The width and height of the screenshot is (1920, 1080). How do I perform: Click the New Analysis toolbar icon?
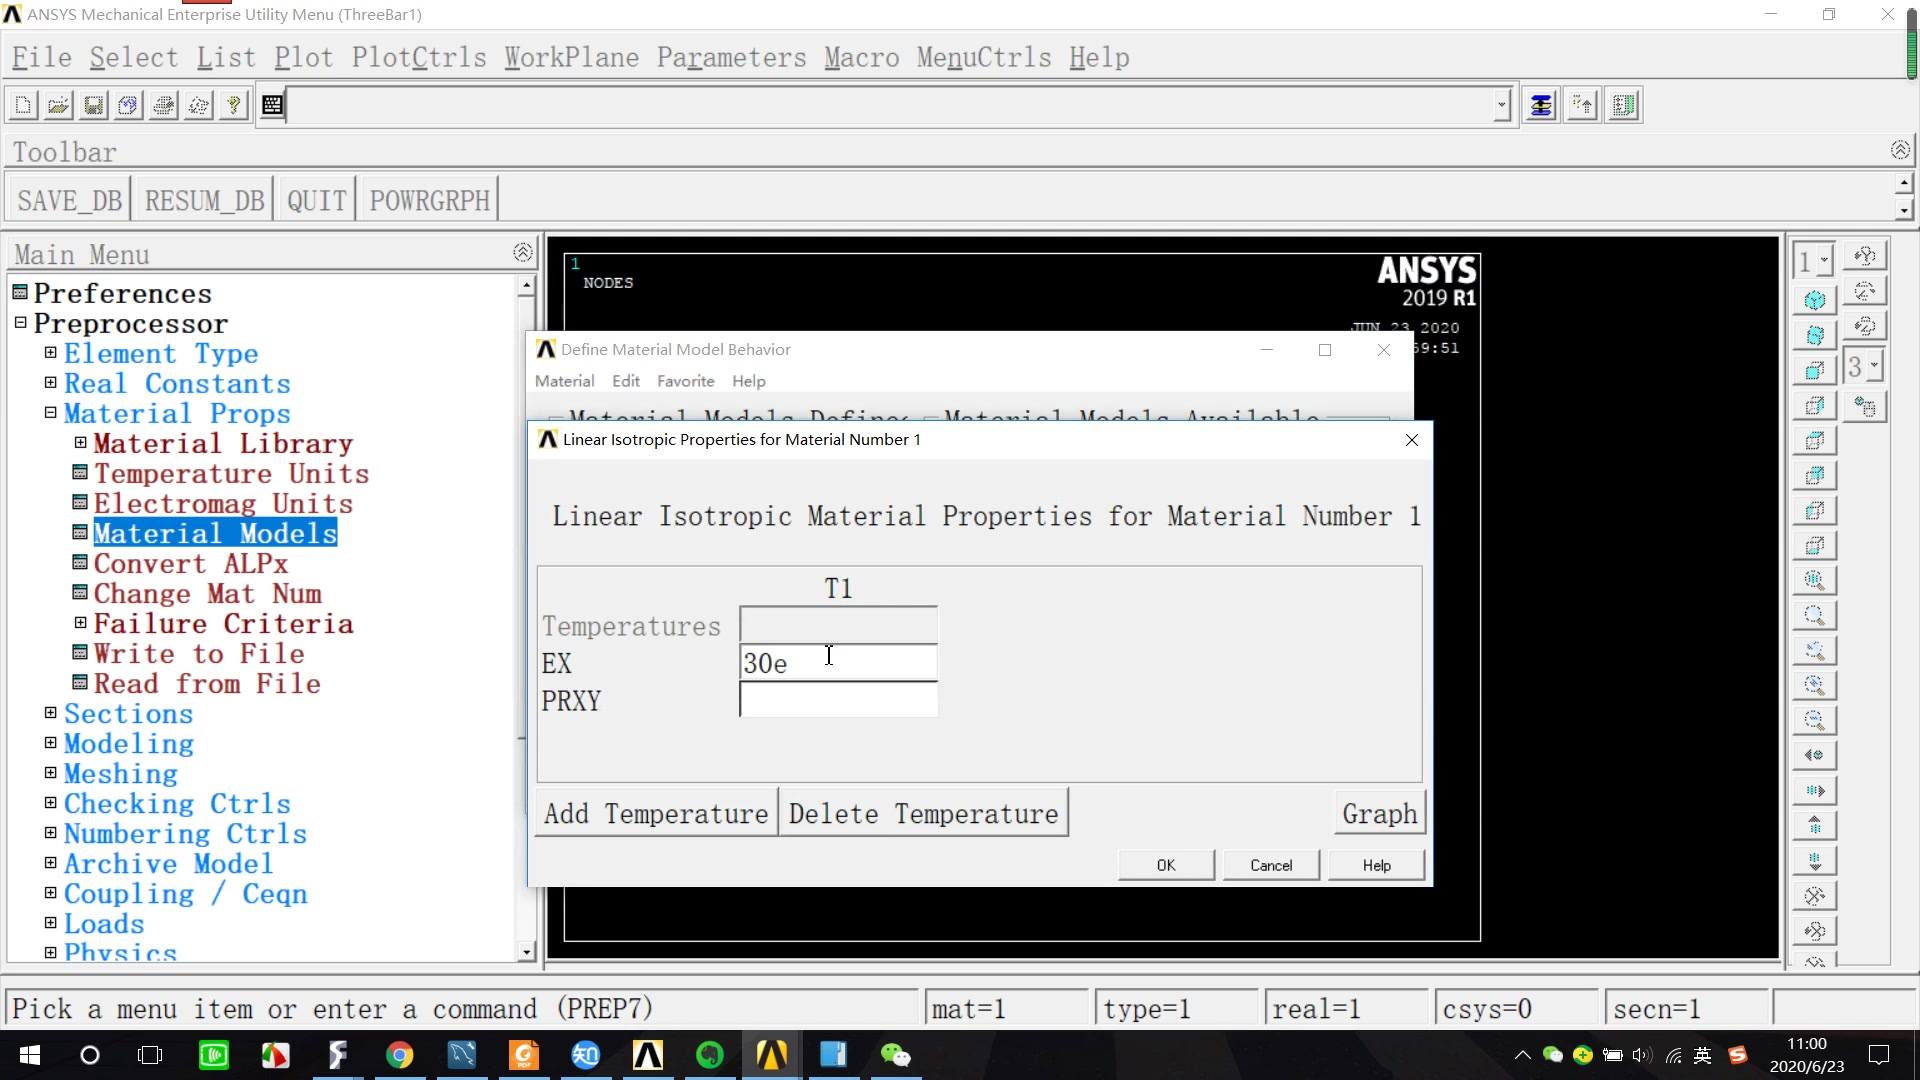tap(23, 105)
